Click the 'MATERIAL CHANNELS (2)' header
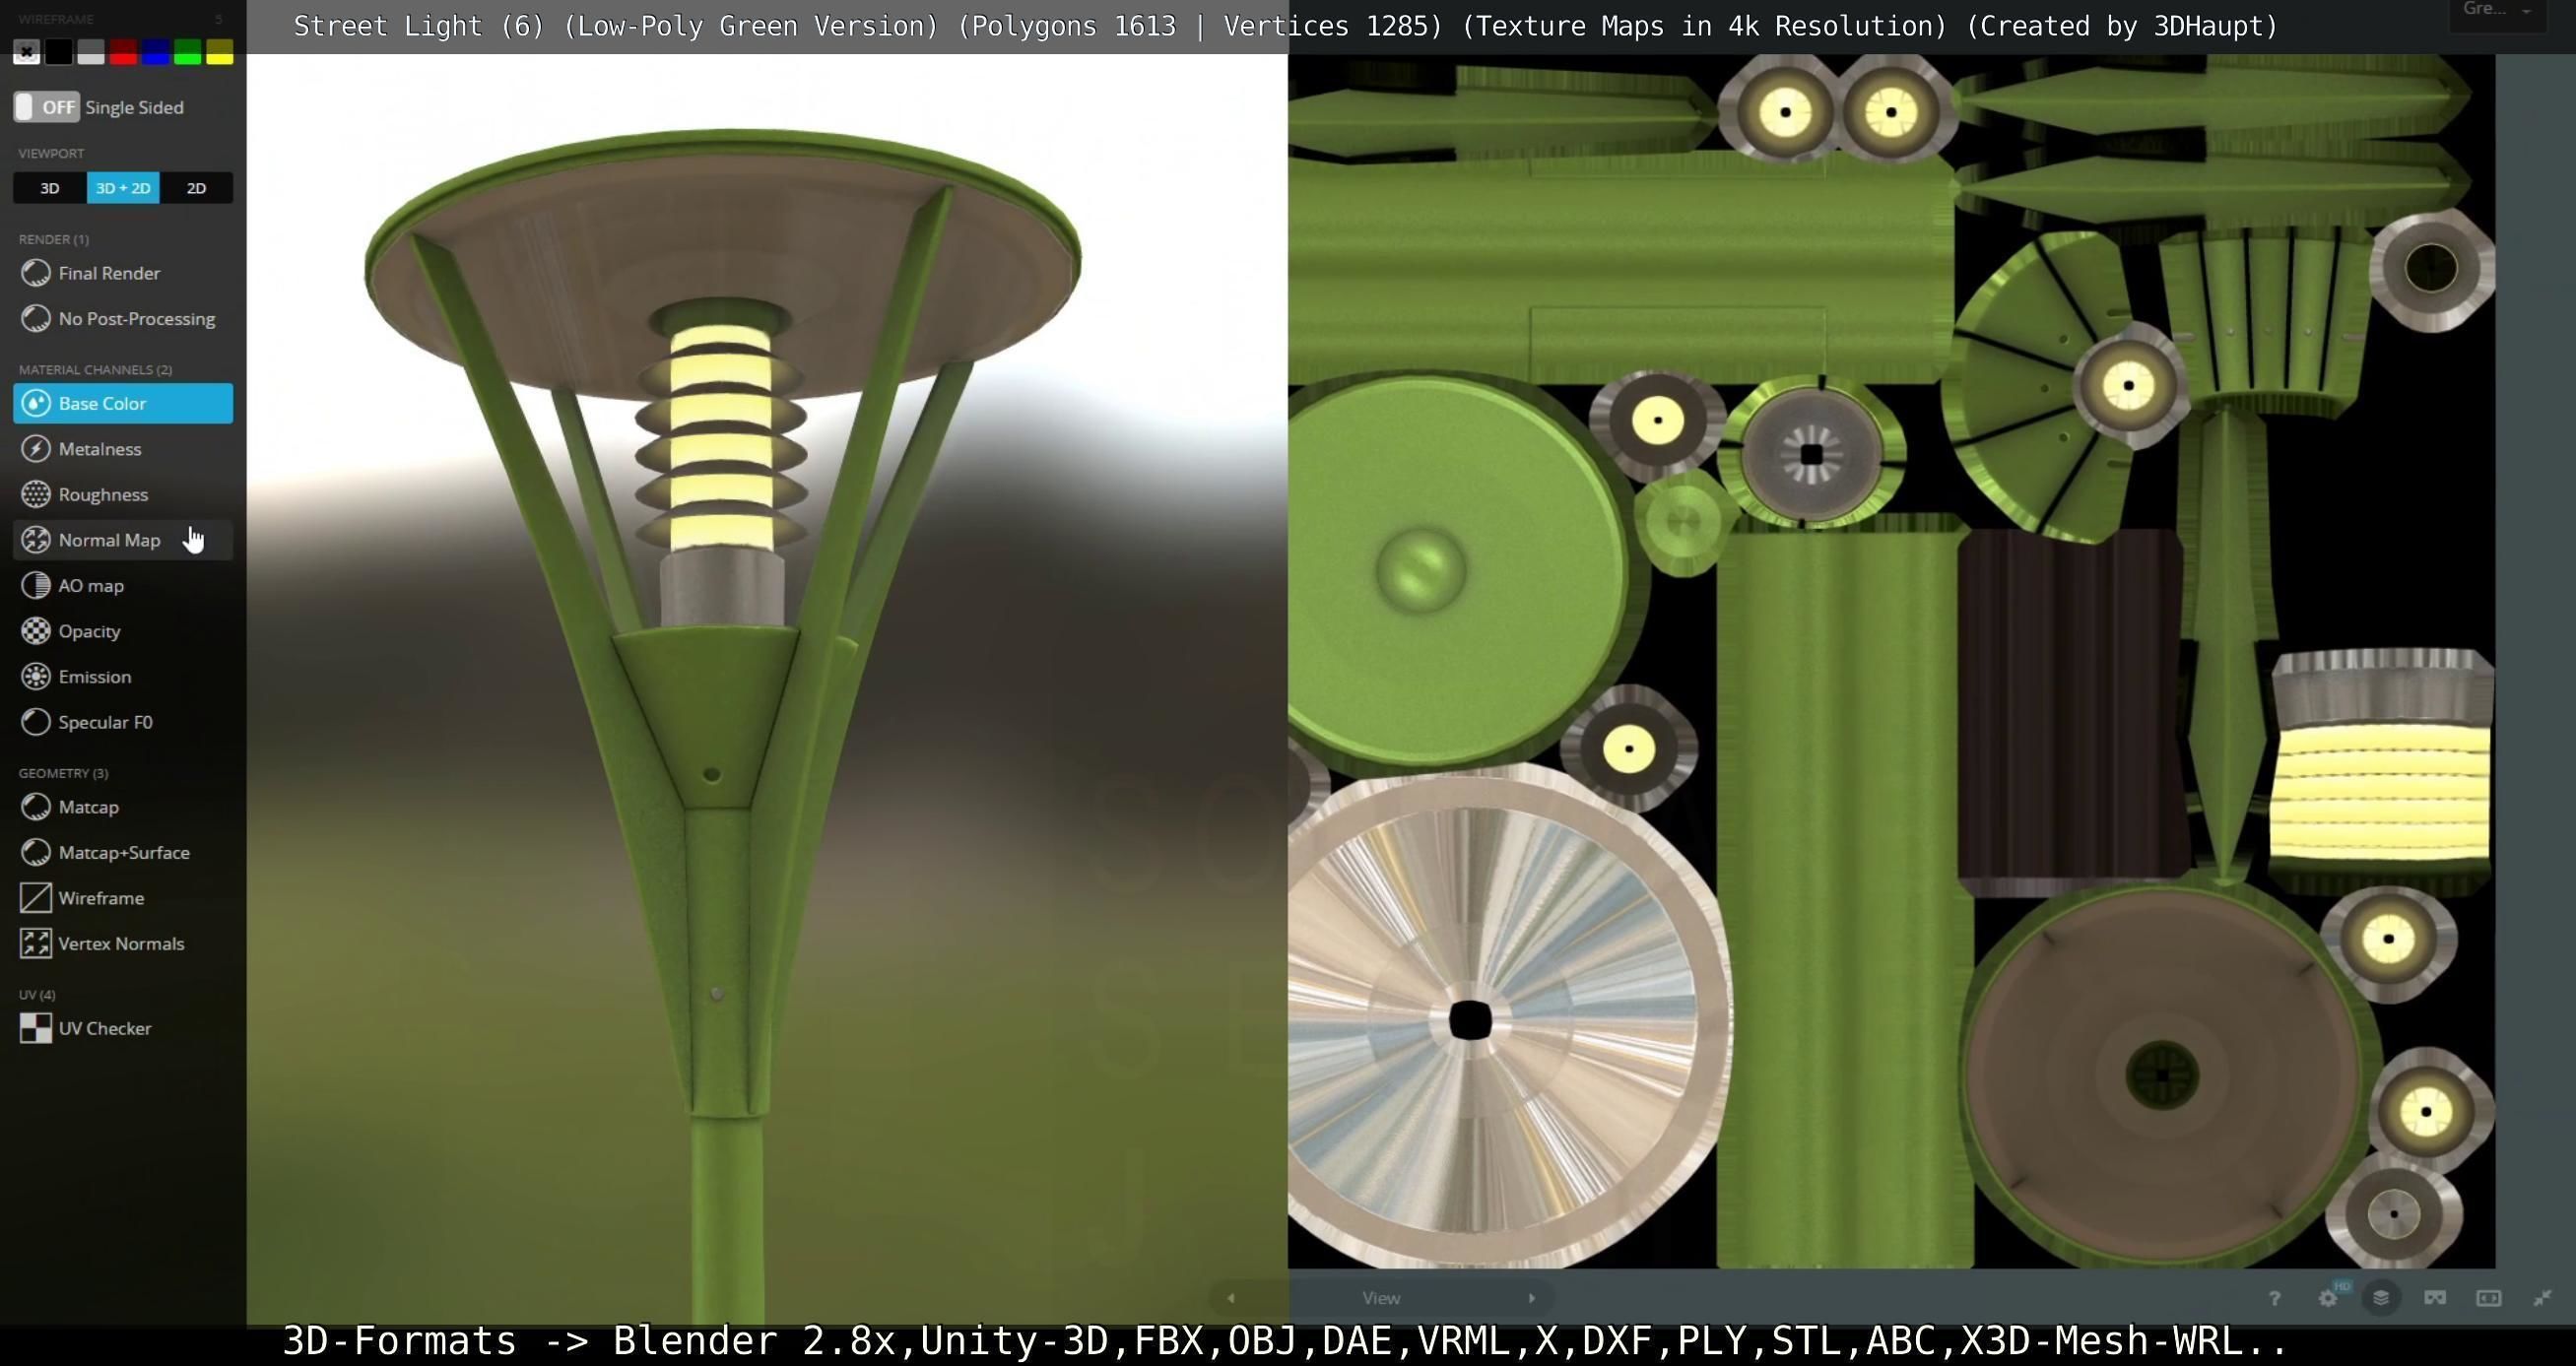Viewport: 2576px width, 1366px height. coord(95,369)
